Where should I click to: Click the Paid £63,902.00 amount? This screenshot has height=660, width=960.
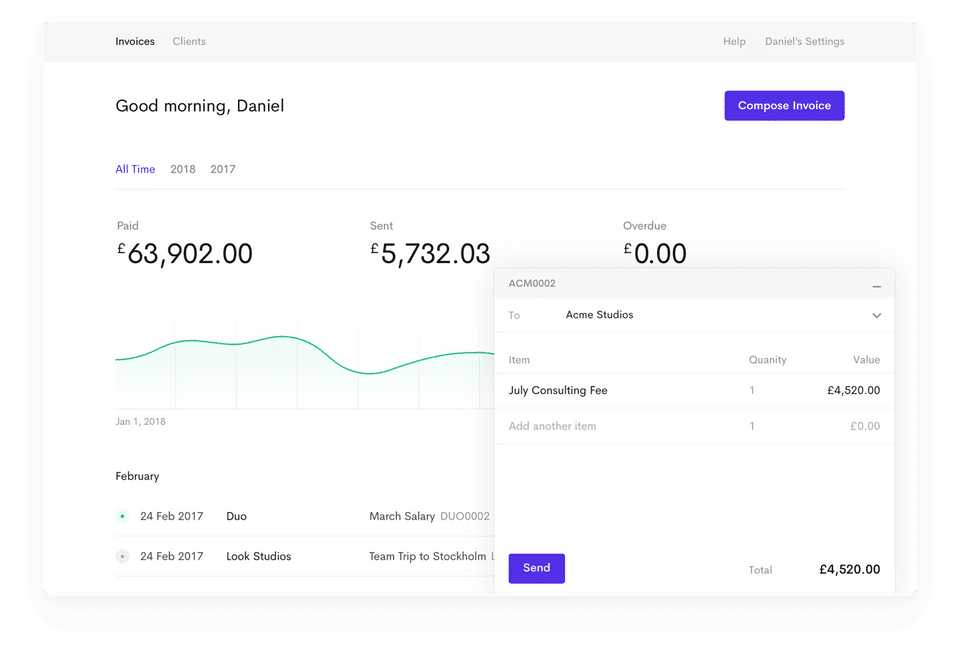pyautogui.click(x=184, y=253)
